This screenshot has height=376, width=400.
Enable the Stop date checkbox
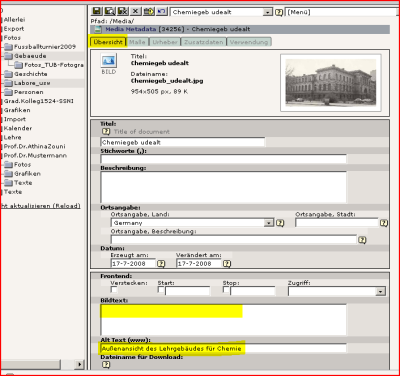226,290
